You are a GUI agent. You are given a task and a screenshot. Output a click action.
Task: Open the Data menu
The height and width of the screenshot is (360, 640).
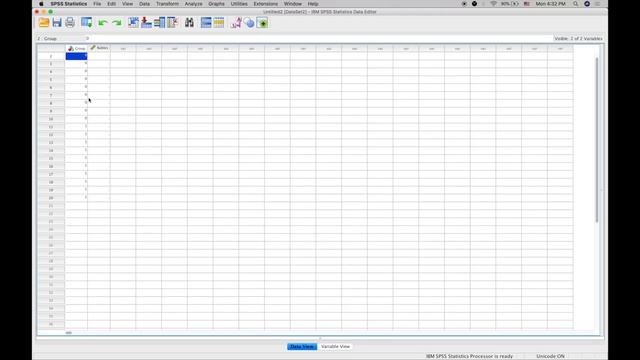(144, 4)
